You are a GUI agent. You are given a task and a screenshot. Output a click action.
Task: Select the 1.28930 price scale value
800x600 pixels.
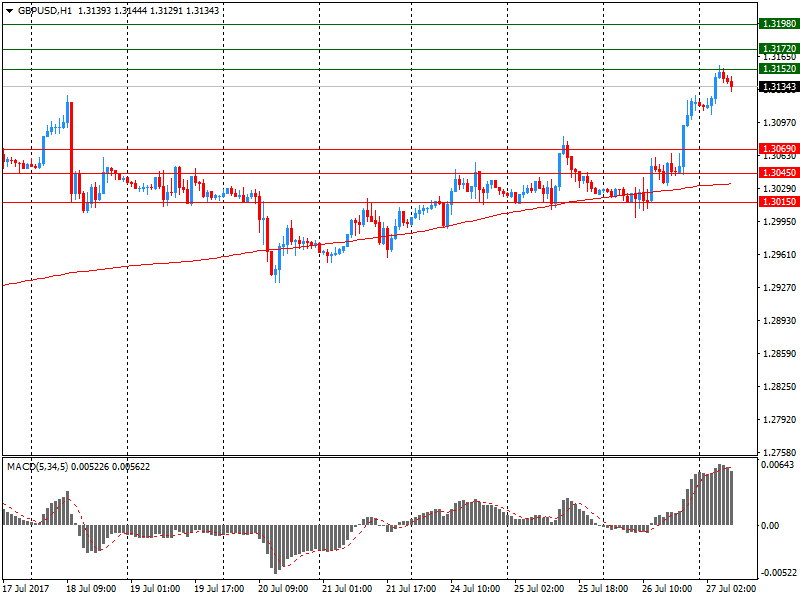tap(779, 320)
